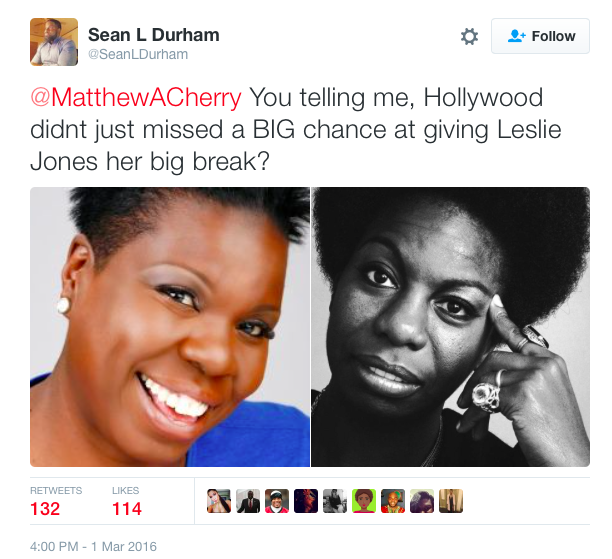
Task: Open first liker avatar in the row
Action: tap(219, 501)
